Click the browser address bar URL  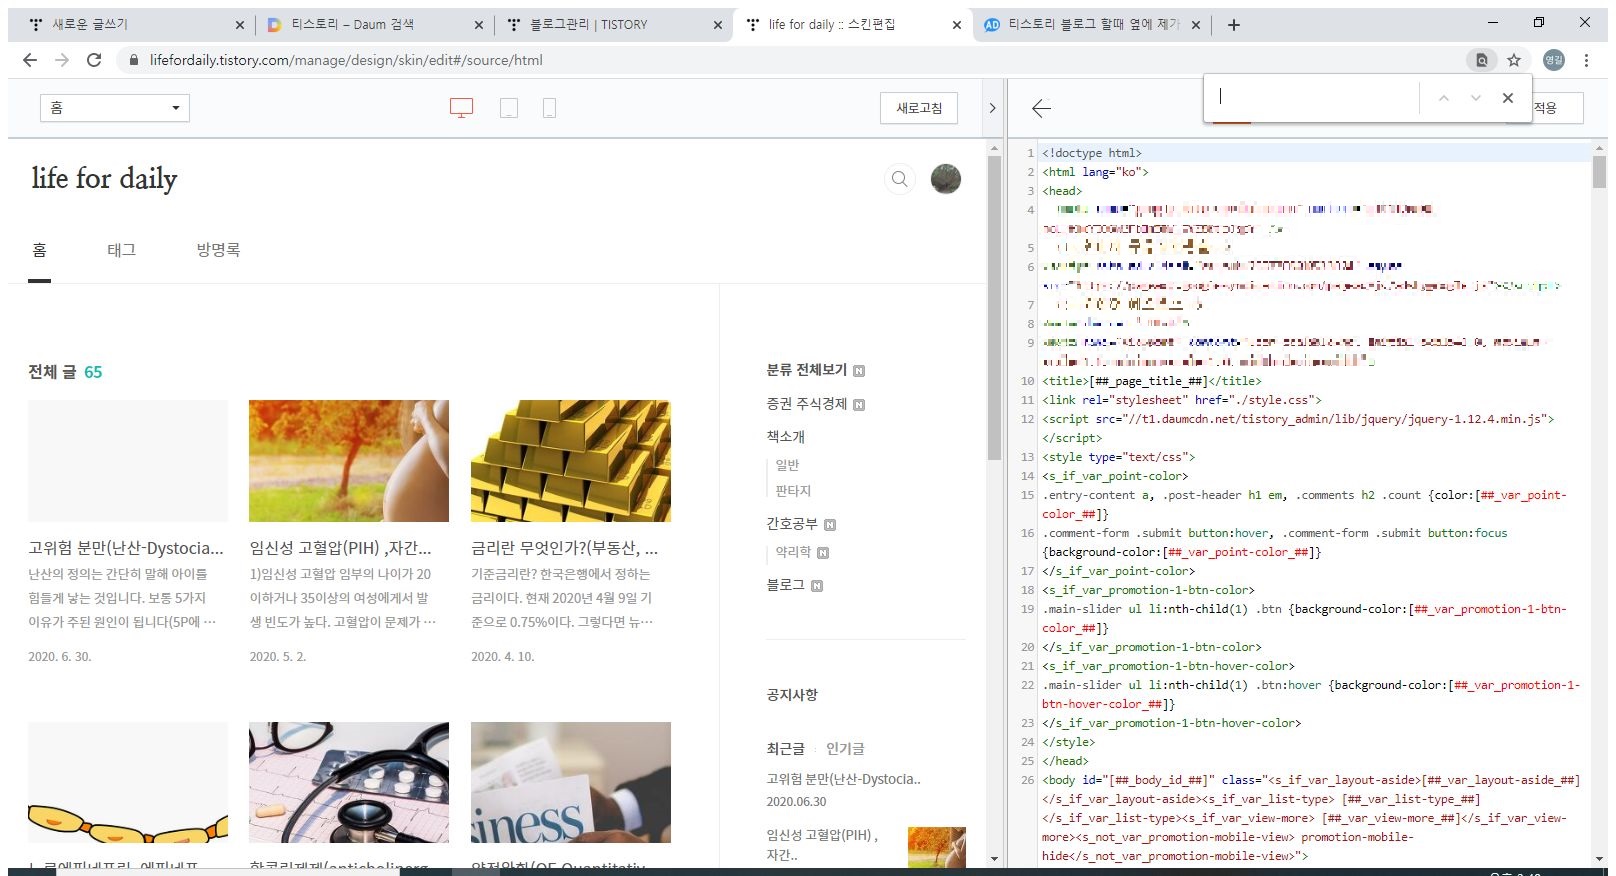pyautogui.click(x=346, y=60)
